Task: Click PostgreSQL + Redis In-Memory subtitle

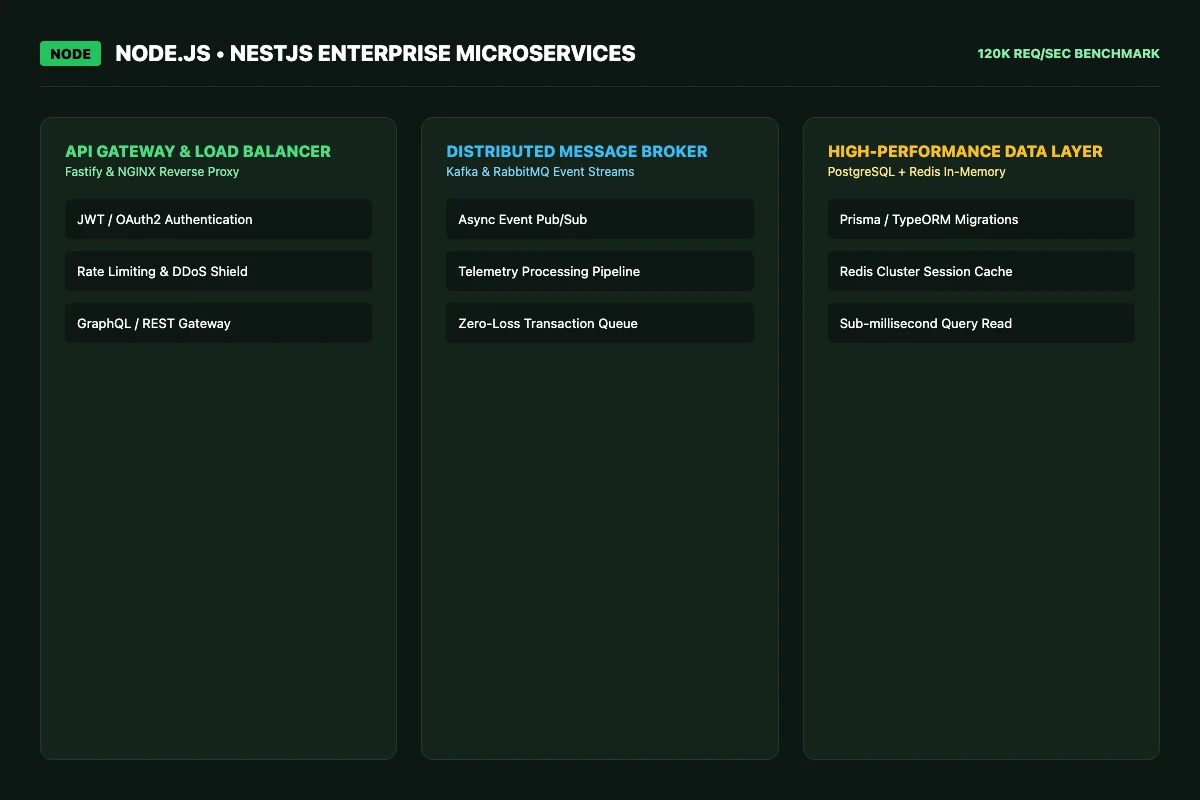Action: 917,172
